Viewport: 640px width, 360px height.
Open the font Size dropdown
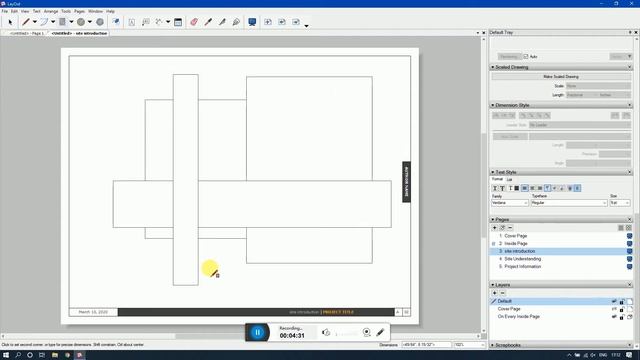pyautogui.click(x=620, y=203)
